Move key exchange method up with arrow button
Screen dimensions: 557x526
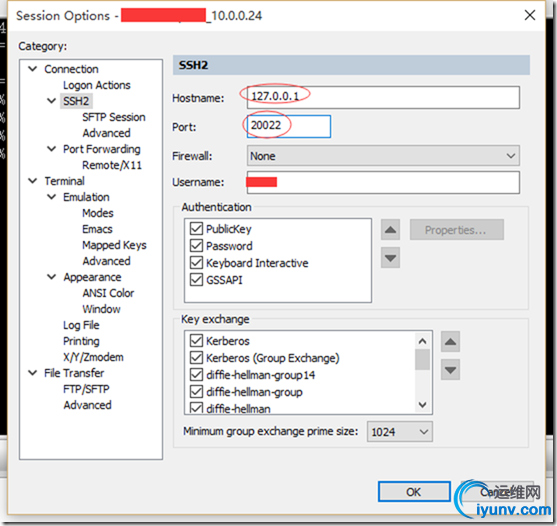coord(450,342)
